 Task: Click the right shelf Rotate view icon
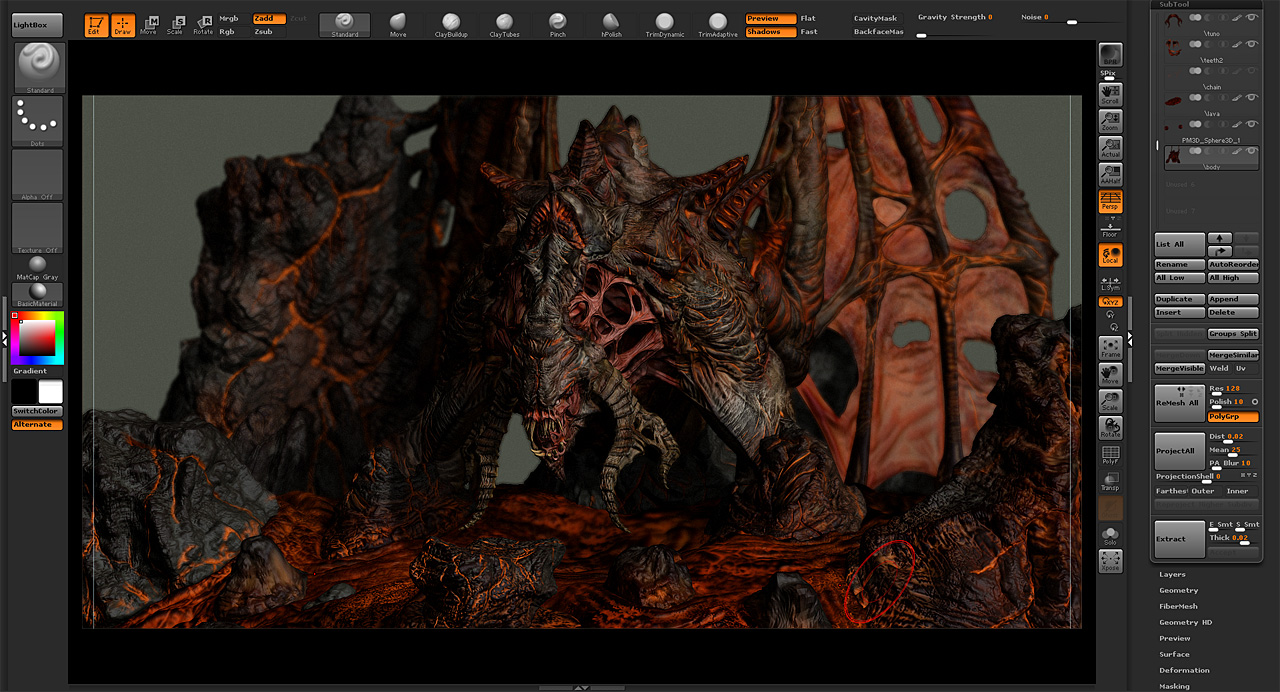(1110, 428)
